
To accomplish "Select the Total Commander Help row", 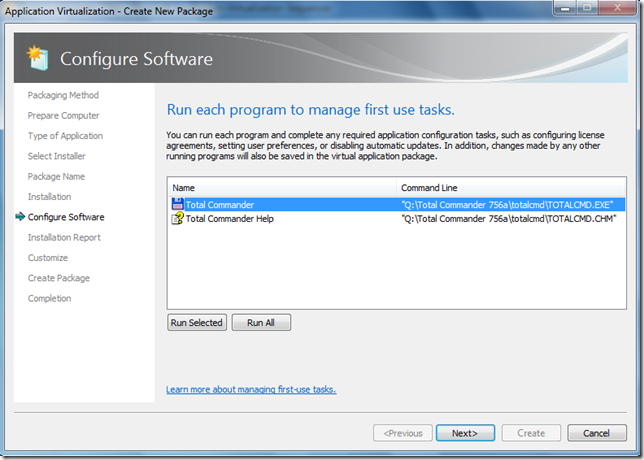I will click(x=396, y=218).
